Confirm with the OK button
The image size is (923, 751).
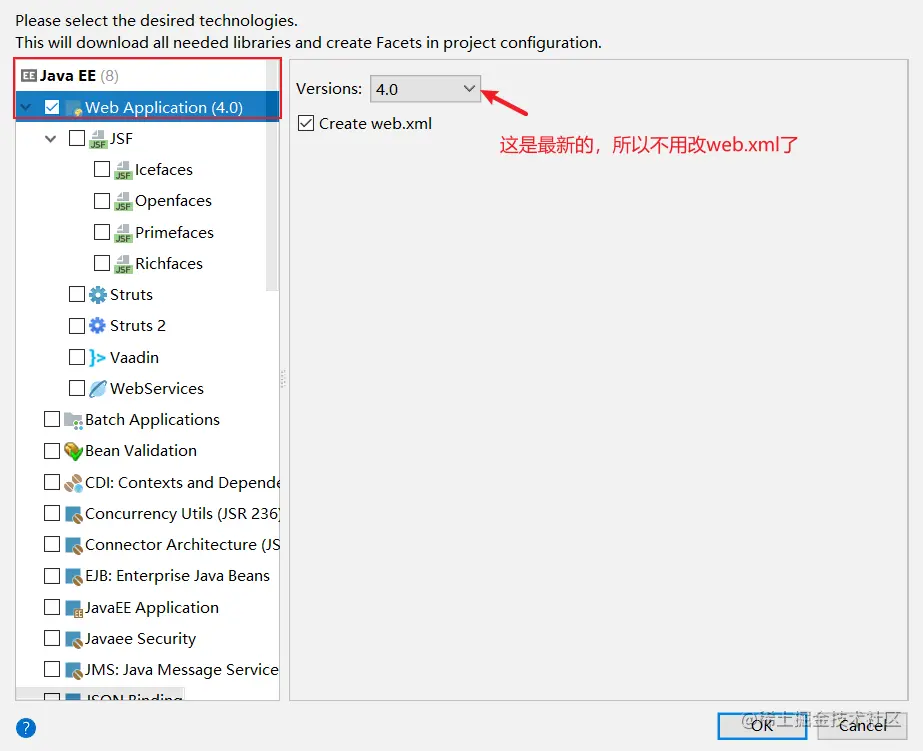(x=762, y=726)
